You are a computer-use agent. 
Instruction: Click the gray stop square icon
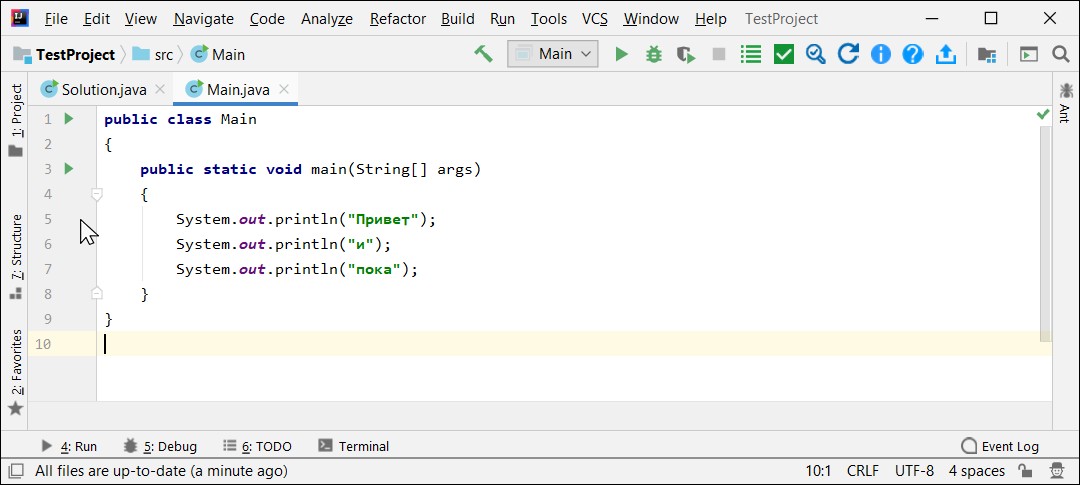coord(719,54)
